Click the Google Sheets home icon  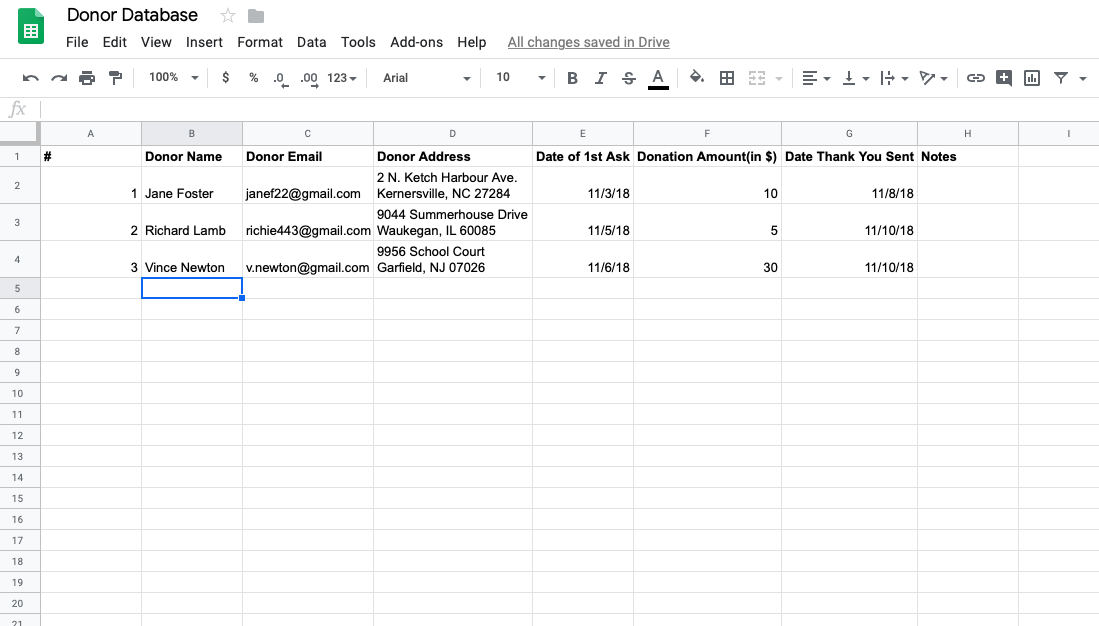31,27
